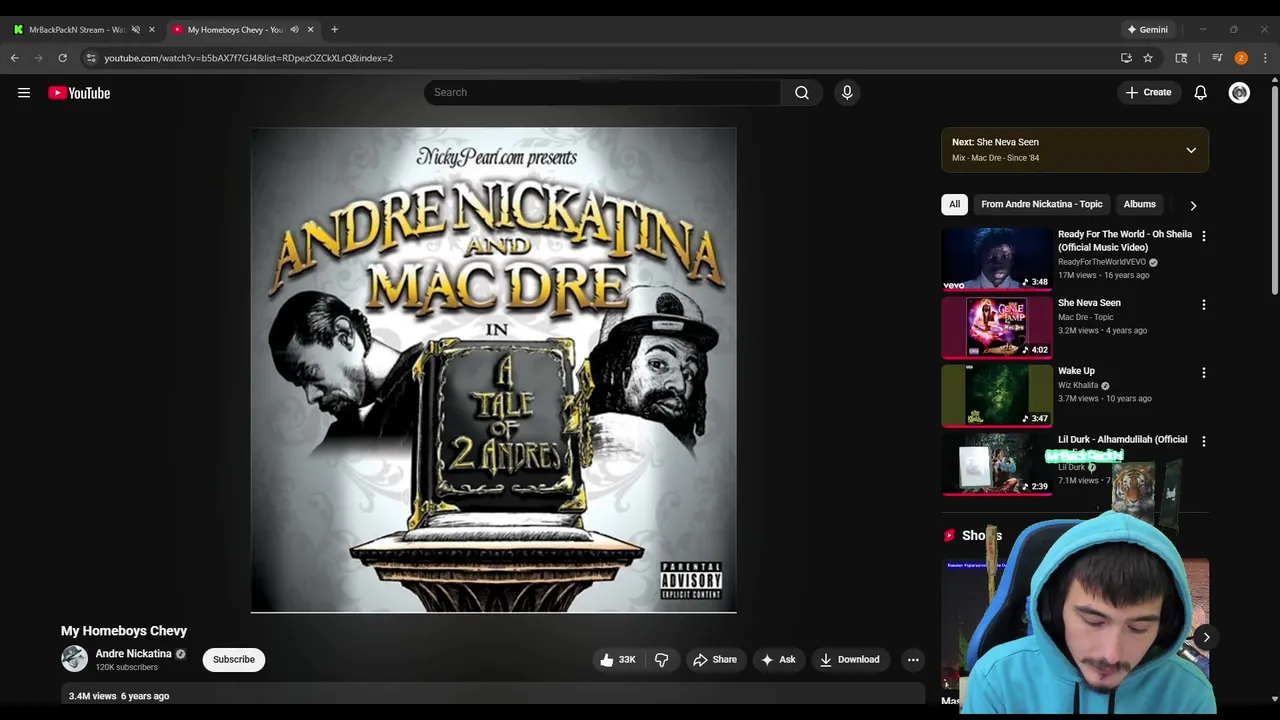This screenshot has height=720, width=1280.
Task: Advance the Shorts shelf with next arrow
Action: tap(1206, 637)
